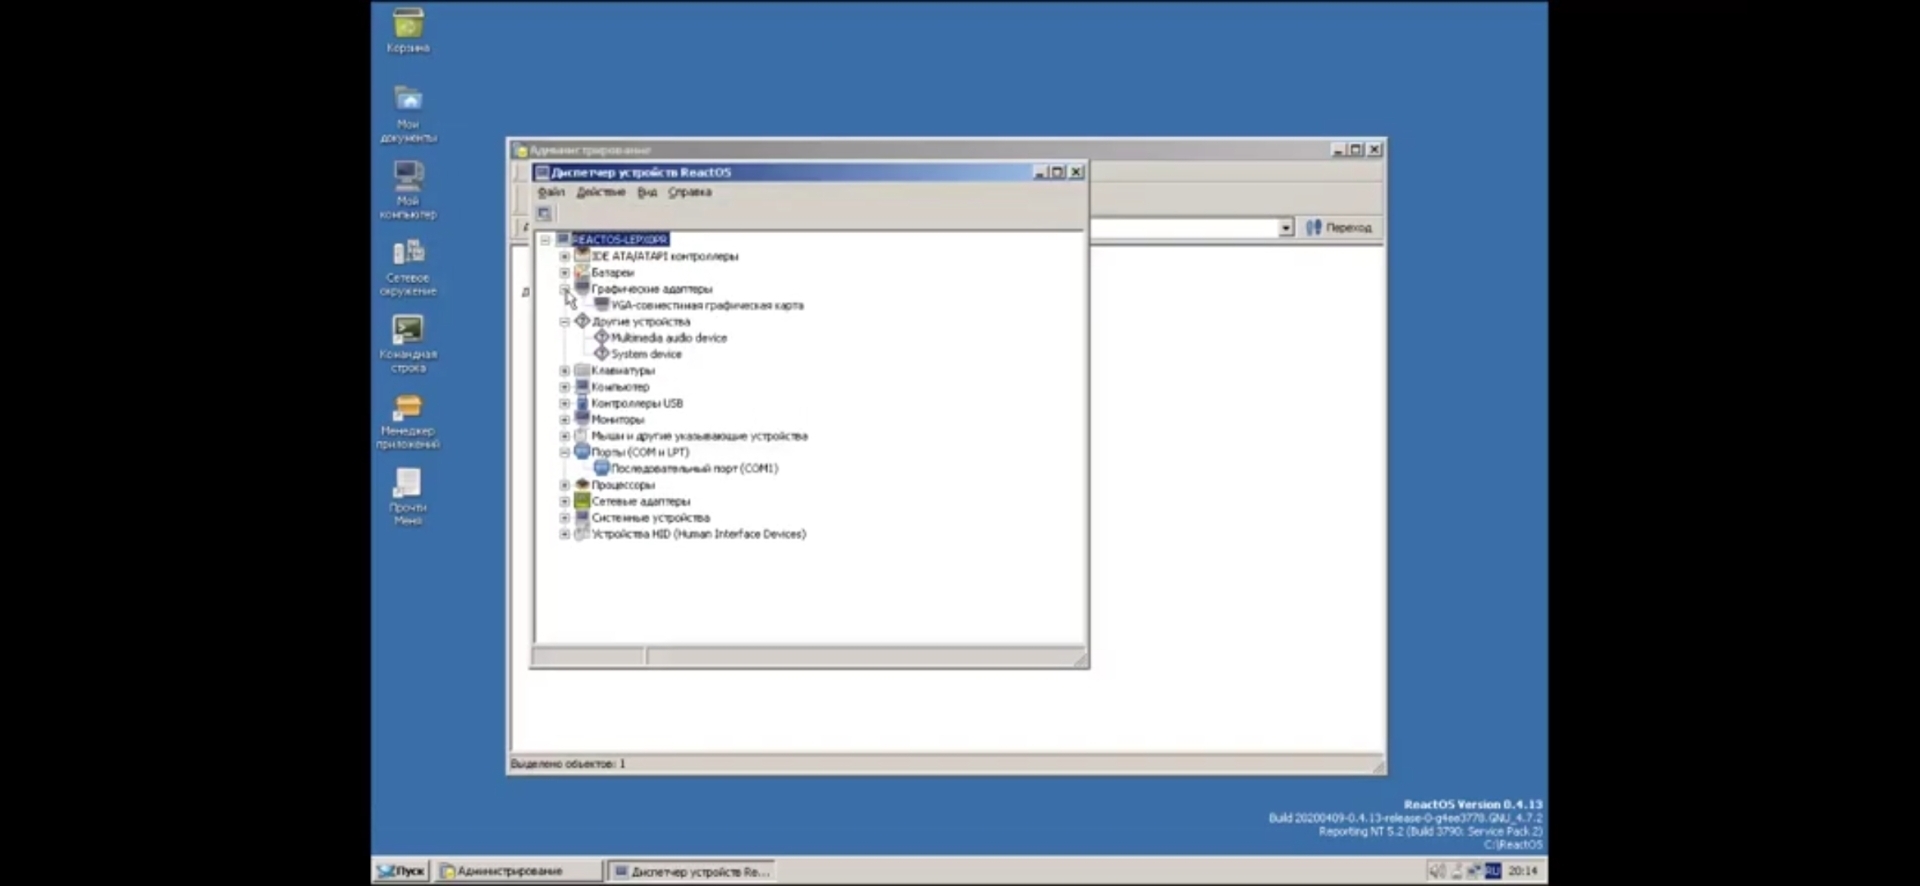
Task: Open the Корзина recycle bin desktop icon
Action: (408, 25)
